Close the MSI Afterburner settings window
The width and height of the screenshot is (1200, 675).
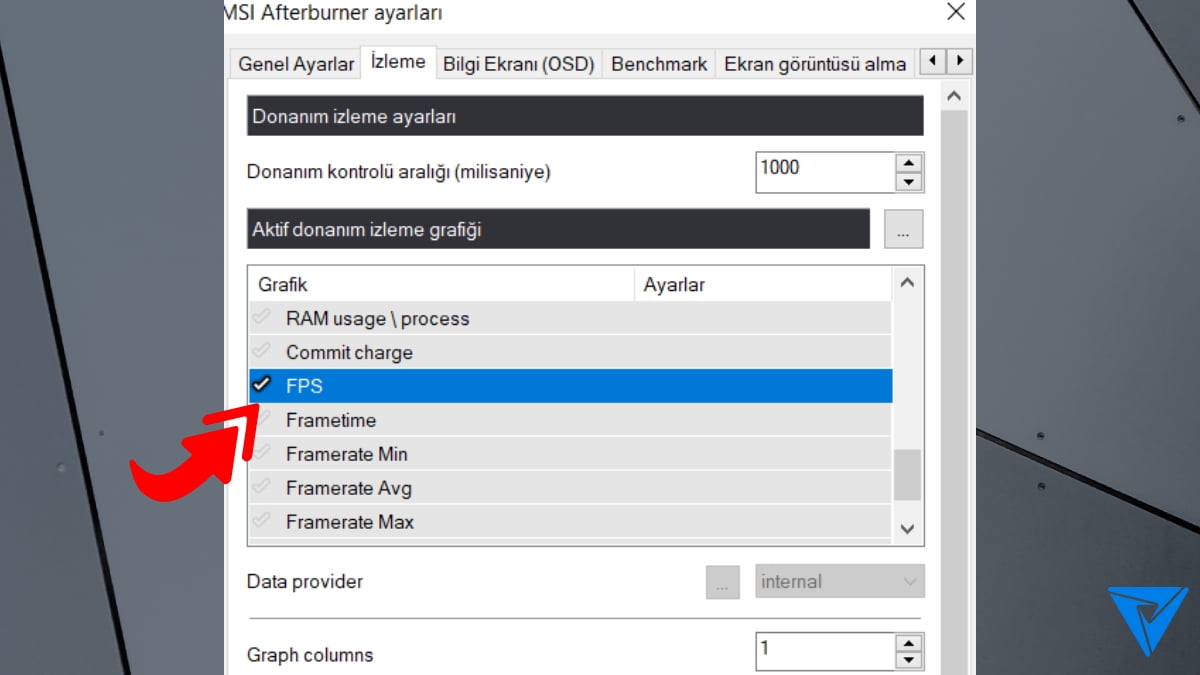955,12
